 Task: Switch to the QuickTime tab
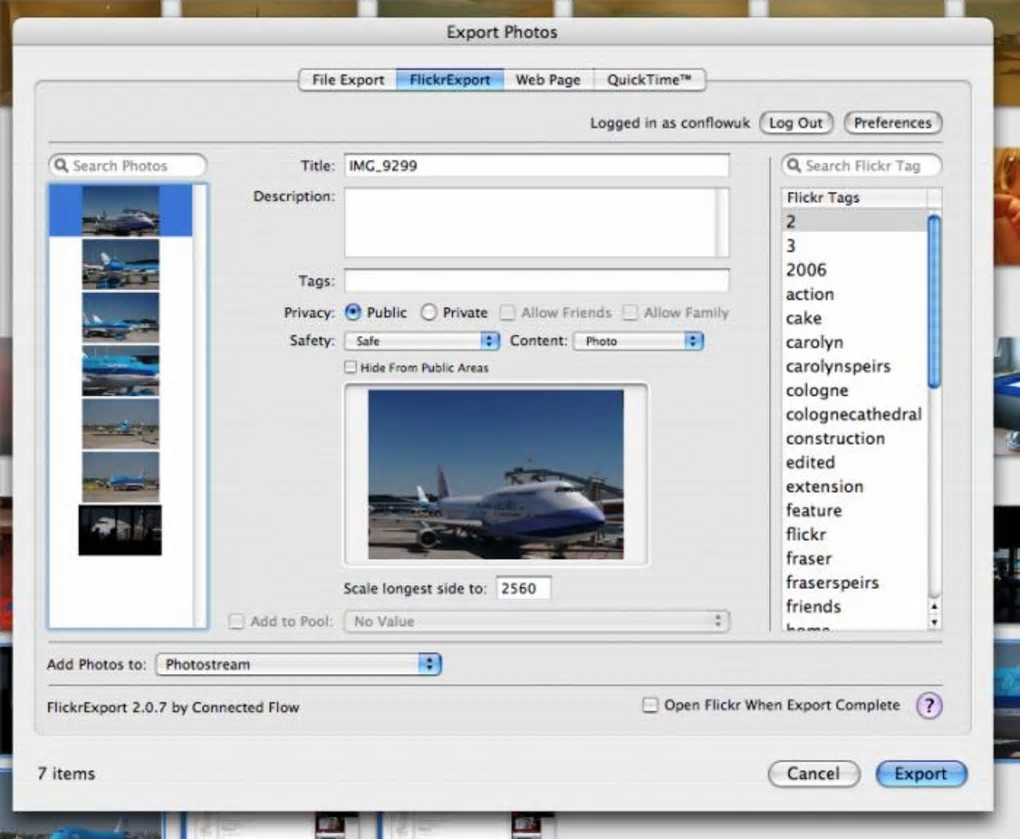pos(649,80)
